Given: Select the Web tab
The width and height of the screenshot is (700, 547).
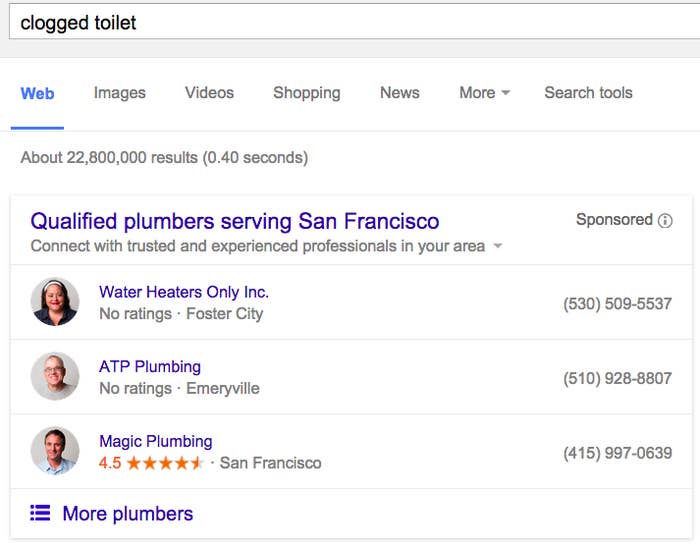Looking at the screenshot, I should [38, 94].
